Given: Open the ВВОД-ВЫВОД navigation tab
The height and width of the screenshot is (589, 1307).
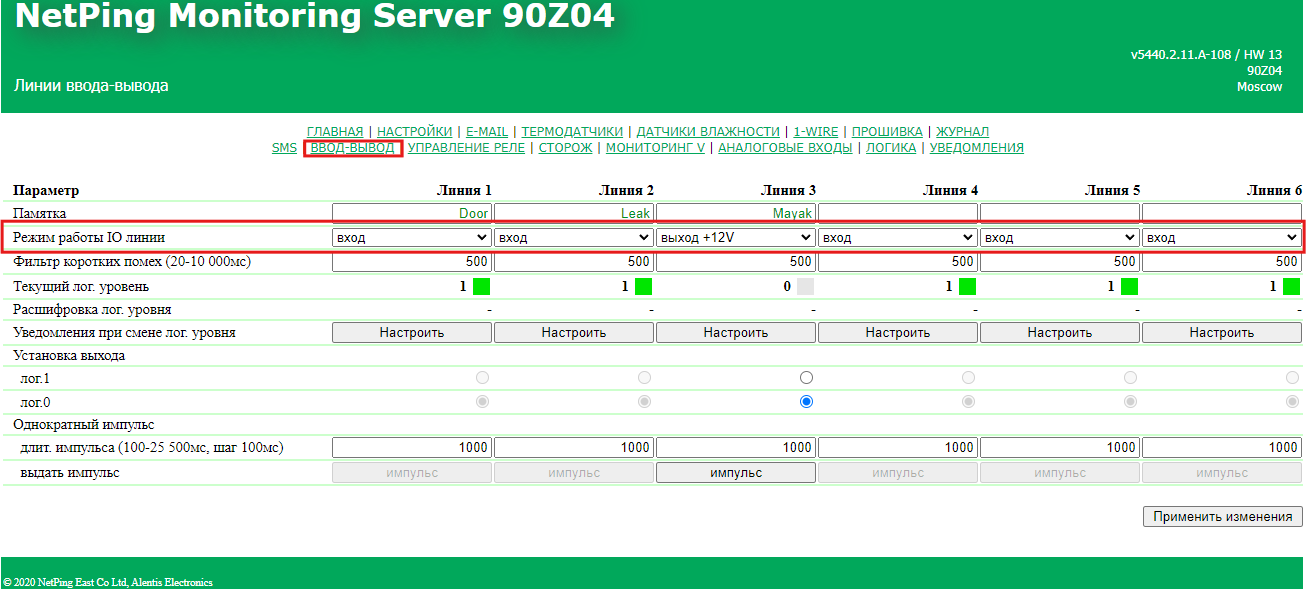Looking at the screenshot, I should (352, 148).
